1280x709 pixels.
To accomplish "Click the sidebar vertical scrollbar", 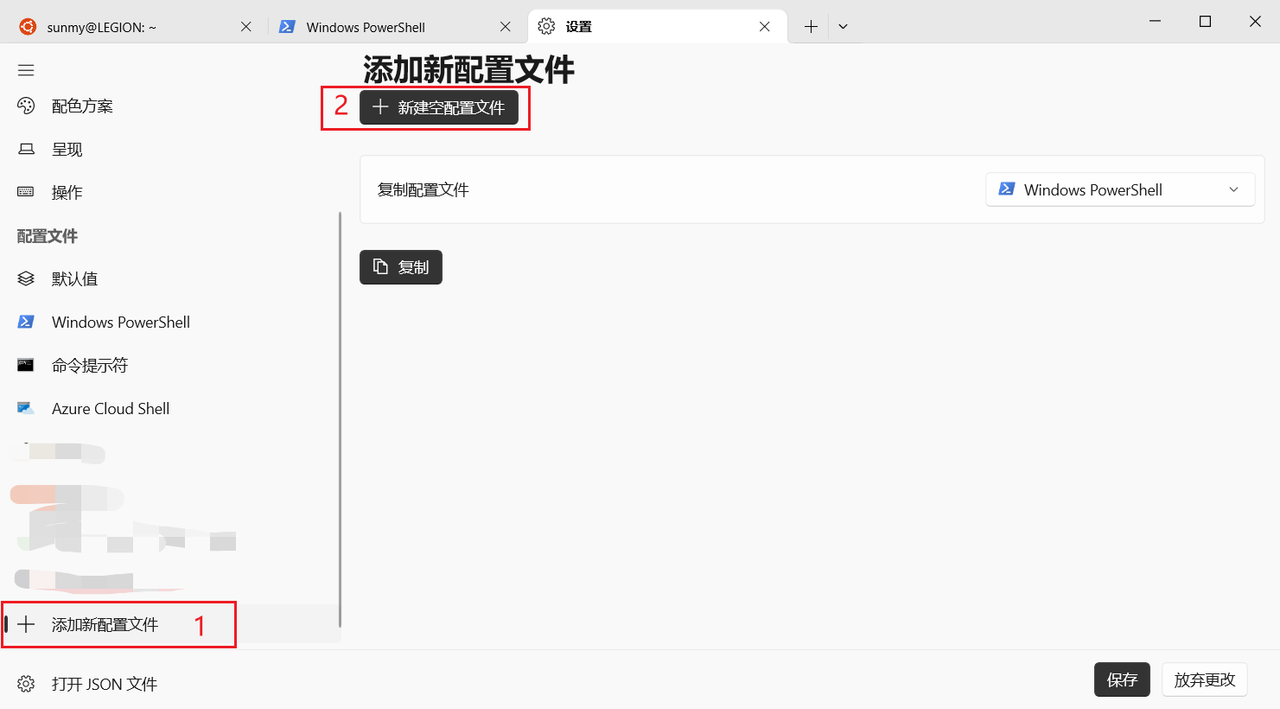I will [x=341, y=418].
